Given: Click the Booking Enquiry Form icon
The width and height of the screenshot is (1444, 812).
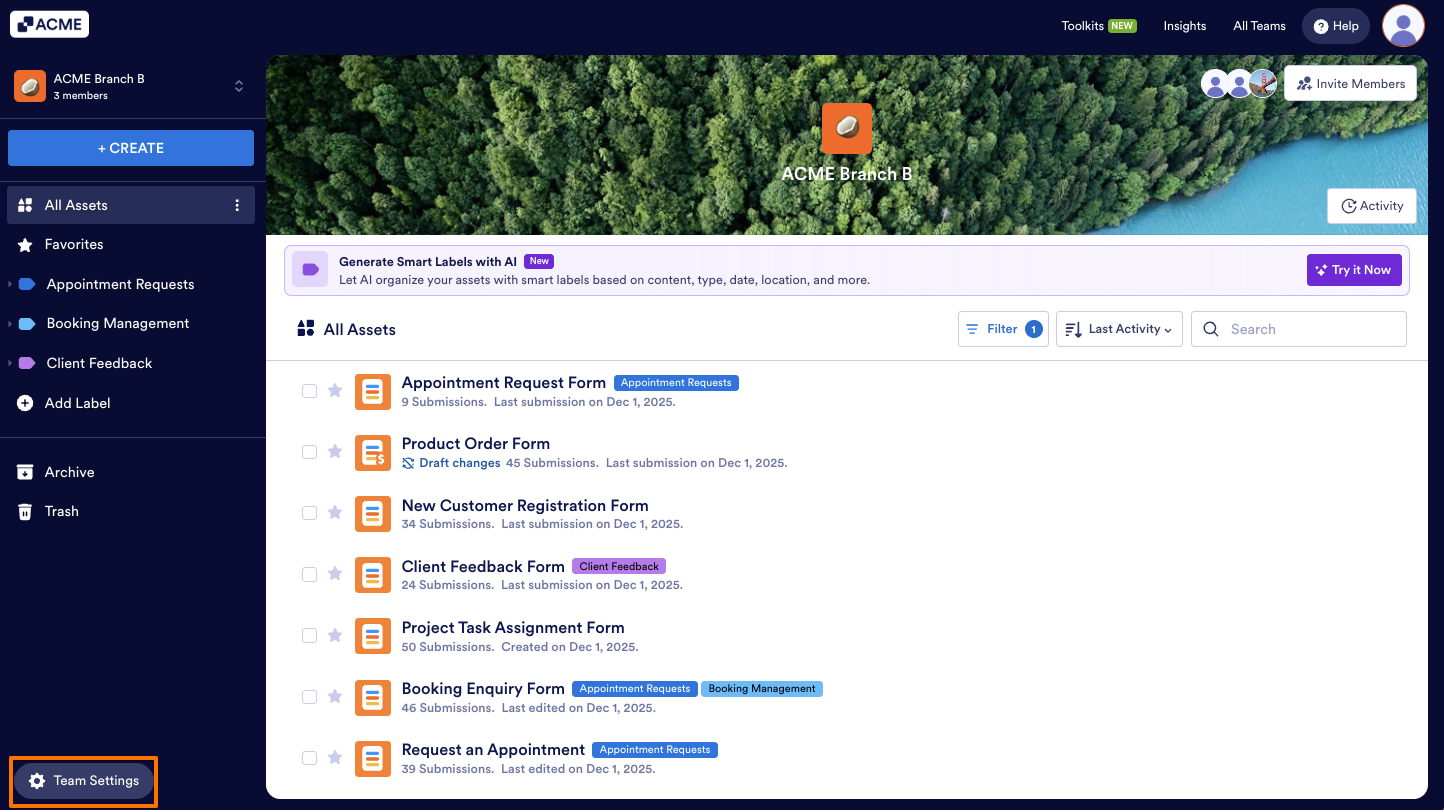Looking at the screenshot, I should (373, 697).
